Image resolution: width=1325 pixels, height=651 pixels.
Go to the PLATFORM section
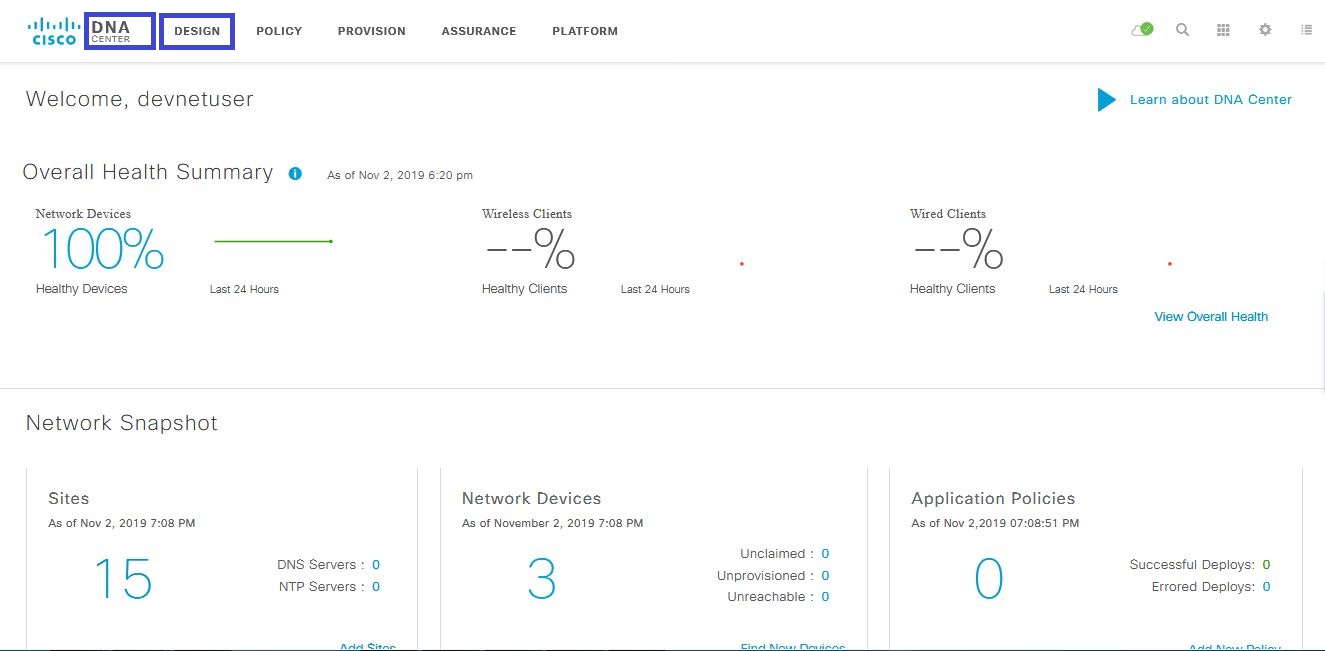(x=584, y=31)
